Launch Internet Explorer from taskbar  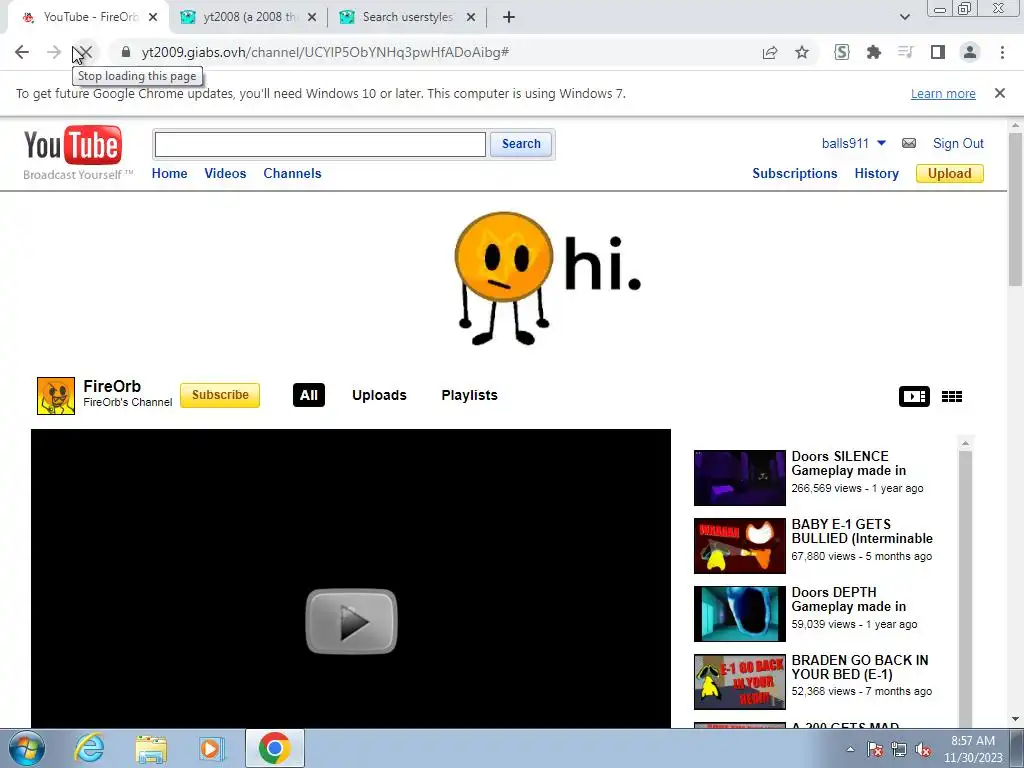(x=89, y=748)
